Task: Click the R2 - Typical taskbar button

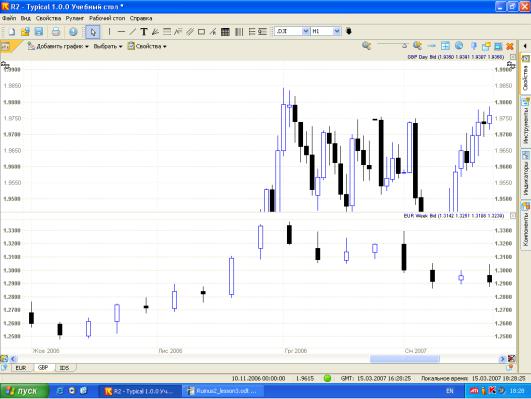Action: [139, 391]
